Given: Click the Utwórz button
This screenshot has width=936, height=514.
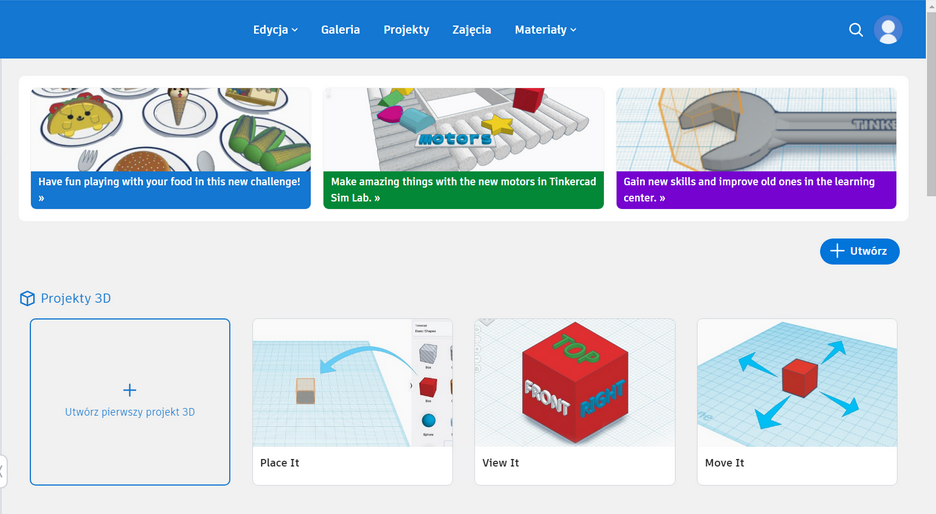Looking at the screenshot, I should point(860,251).
